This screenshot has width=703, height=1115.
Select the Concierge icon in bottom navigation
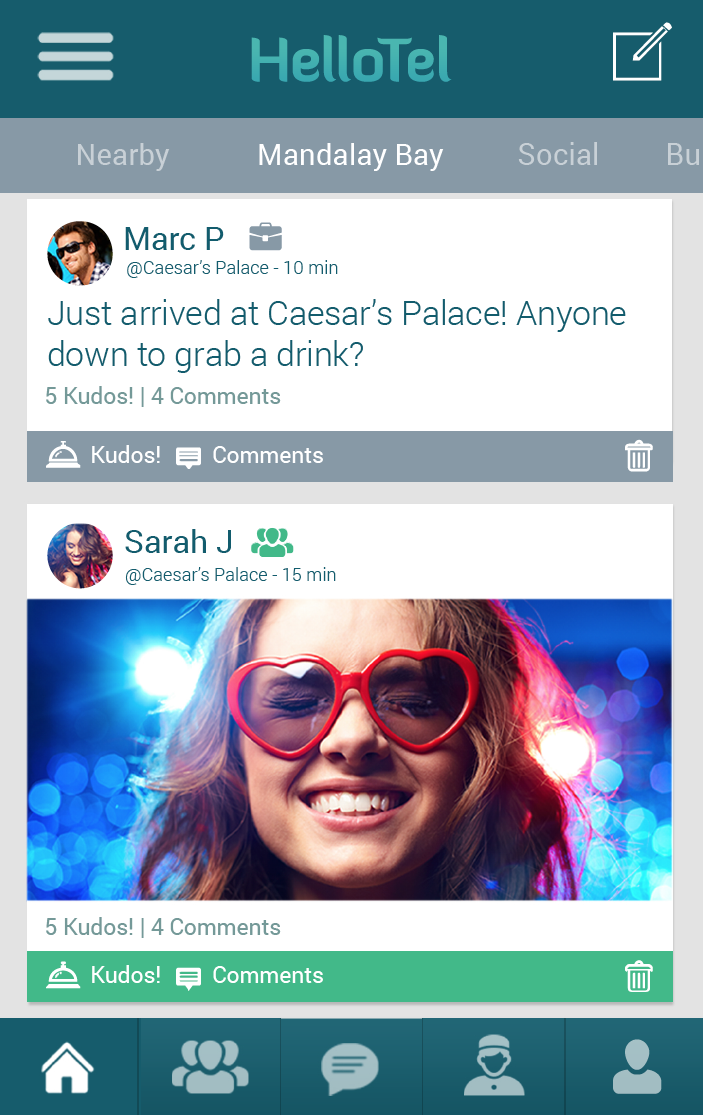(492, 1067)
